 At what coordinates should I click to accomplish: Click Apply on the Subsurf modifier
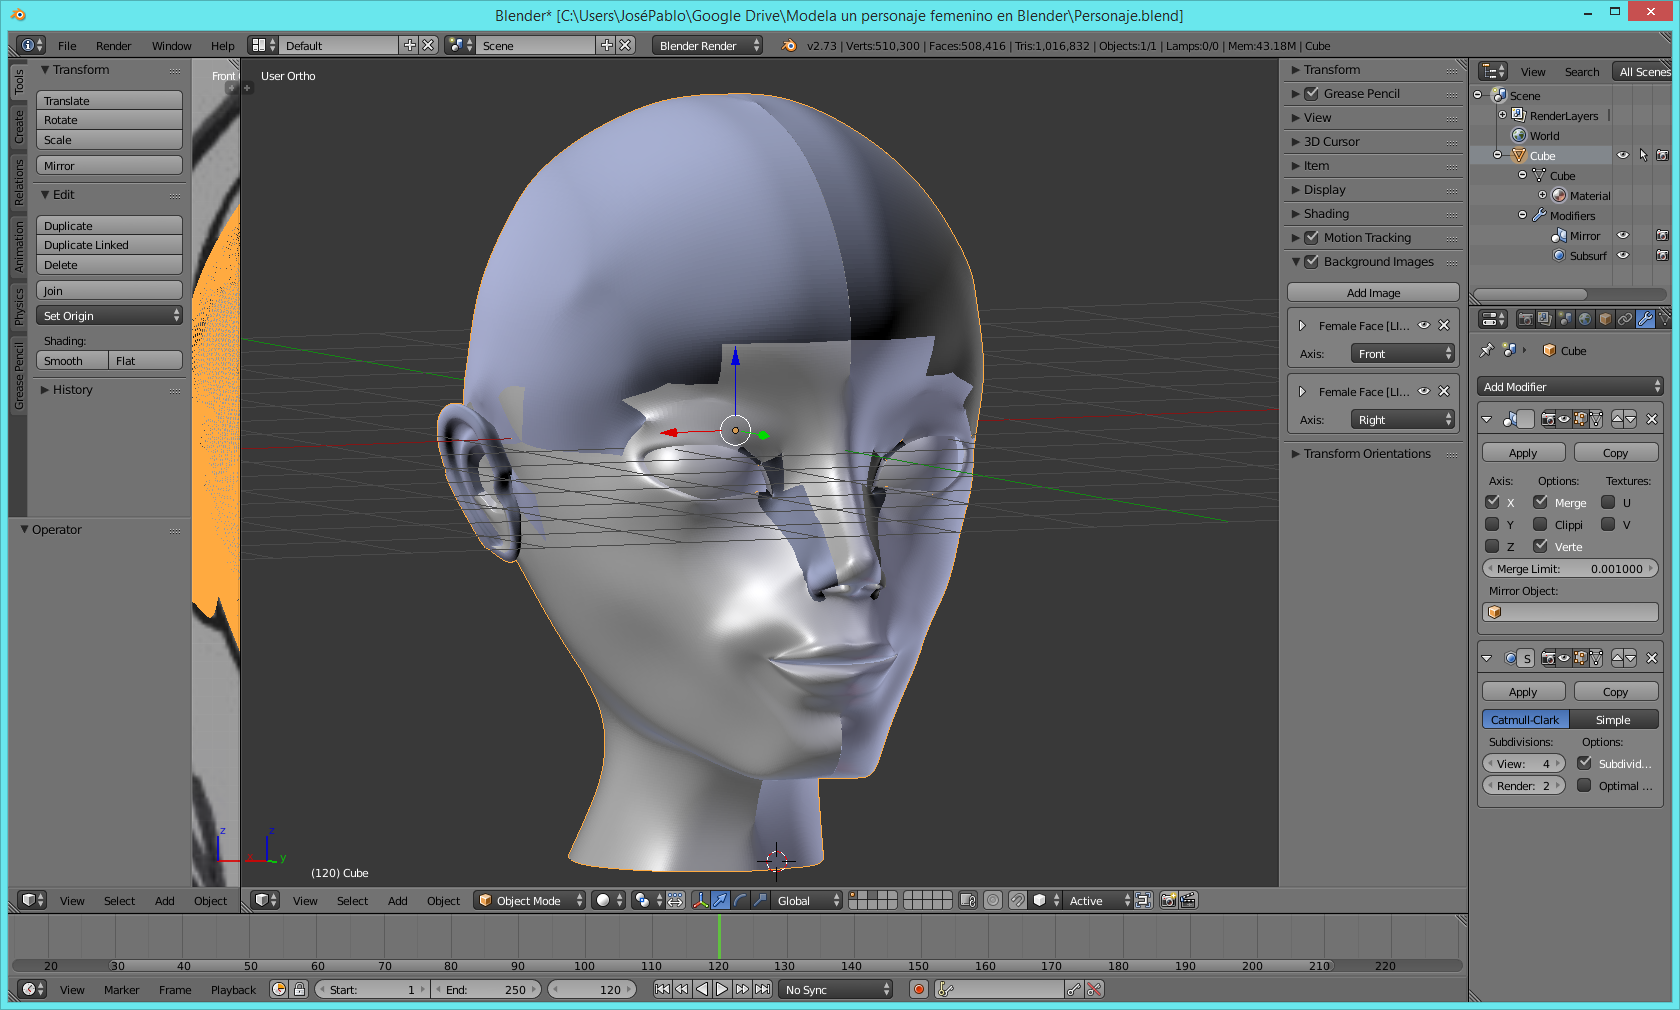pyautogui.click(x=1522, y=692)
